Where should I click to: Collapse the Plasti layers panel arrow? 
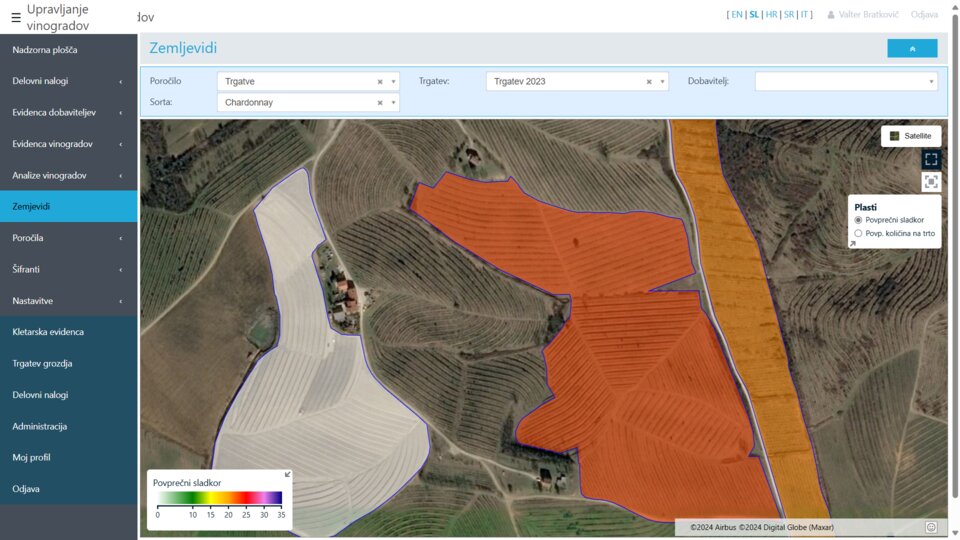[x=853, y=243]
